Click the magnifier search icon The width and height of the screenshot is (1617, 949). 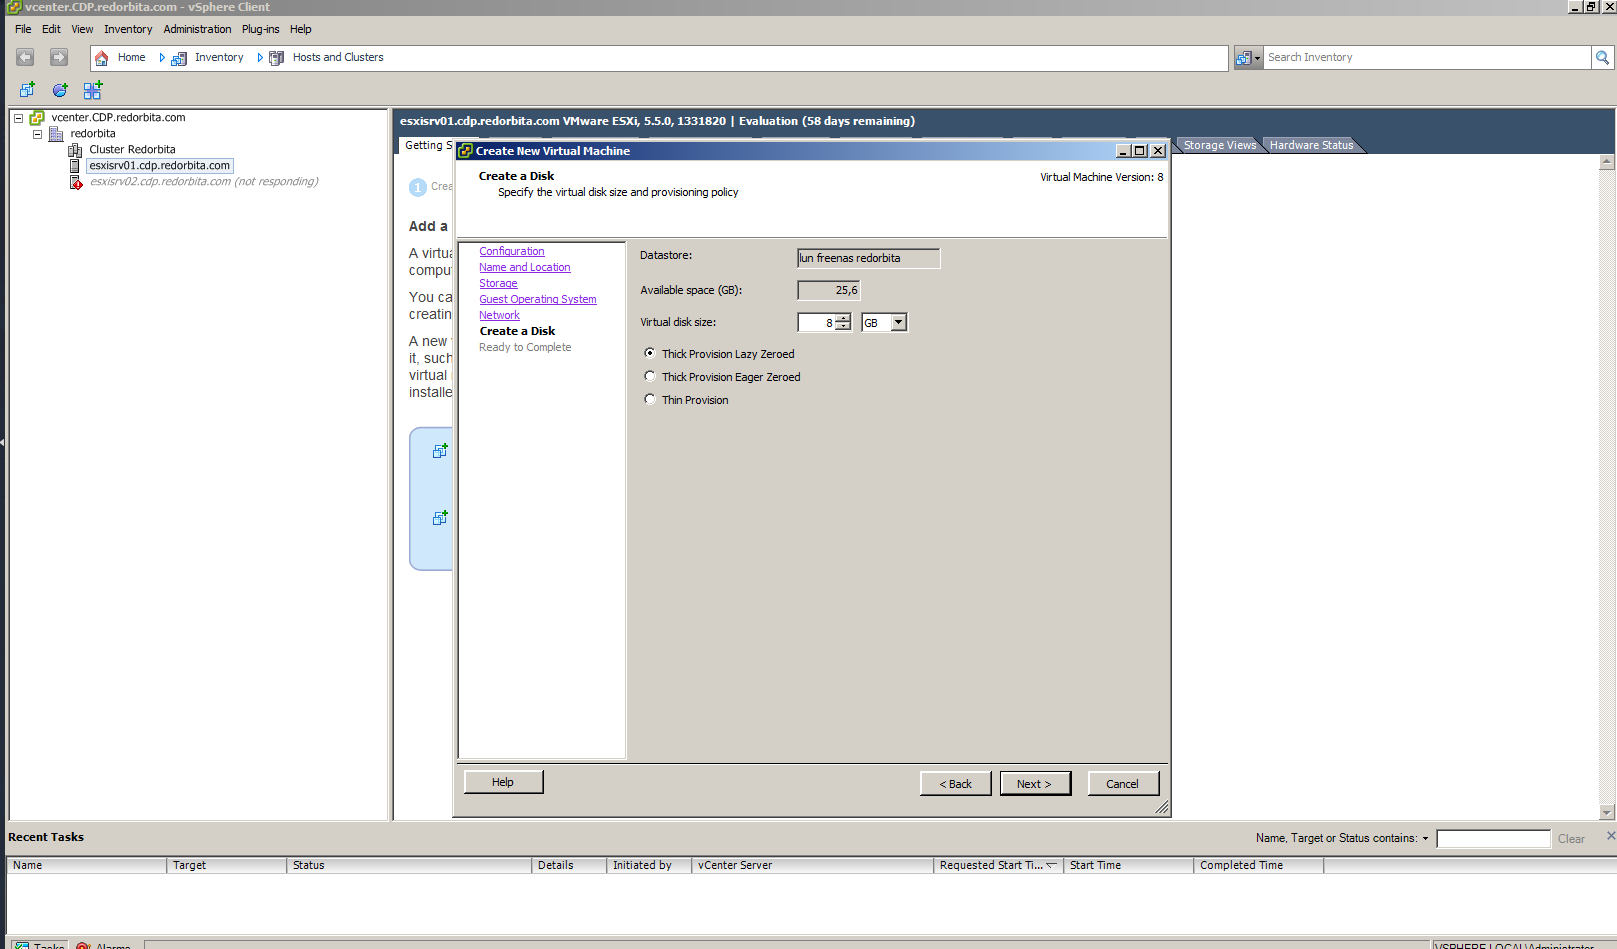pyautogui.click(x=1602, y=58)
